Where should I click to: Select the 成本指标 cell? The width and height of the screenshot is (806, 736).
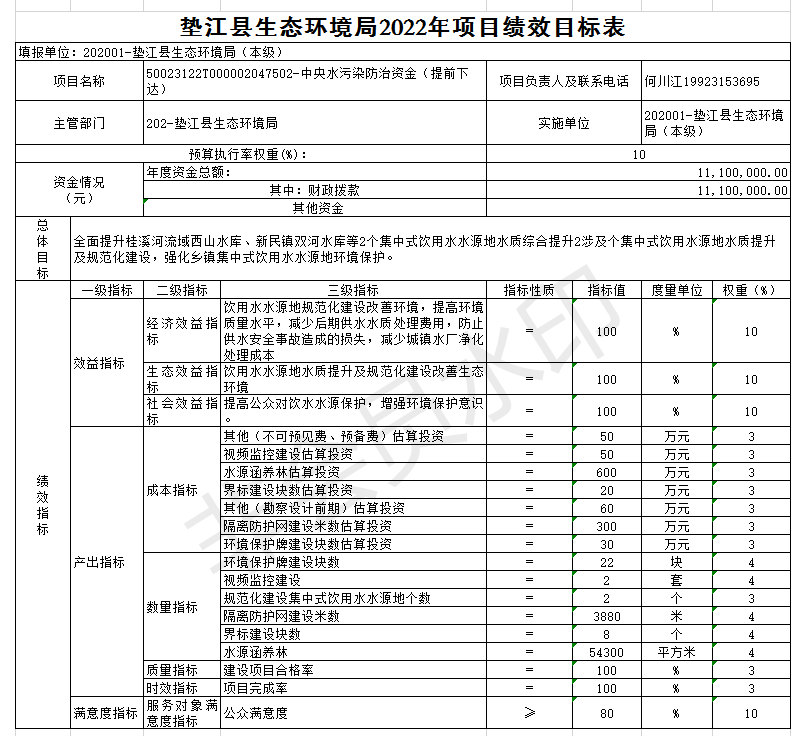click(182, 490)
